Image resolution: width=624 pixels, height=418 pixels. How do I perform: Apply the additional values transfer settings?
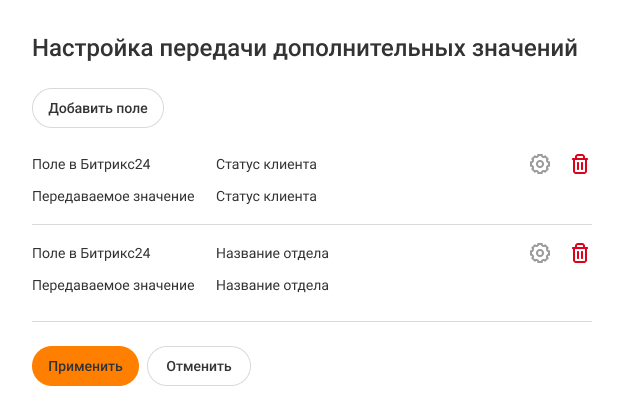pos(85,366)
